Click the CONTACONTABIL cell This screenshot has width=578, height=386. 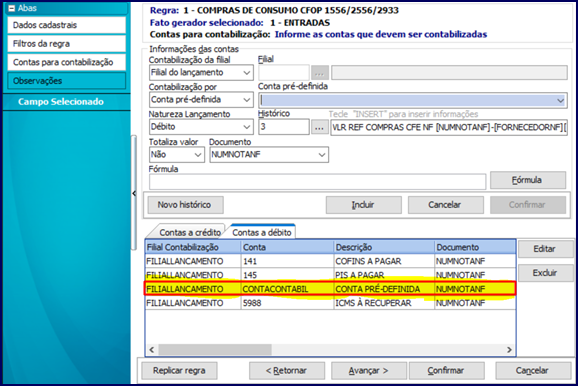288,289
